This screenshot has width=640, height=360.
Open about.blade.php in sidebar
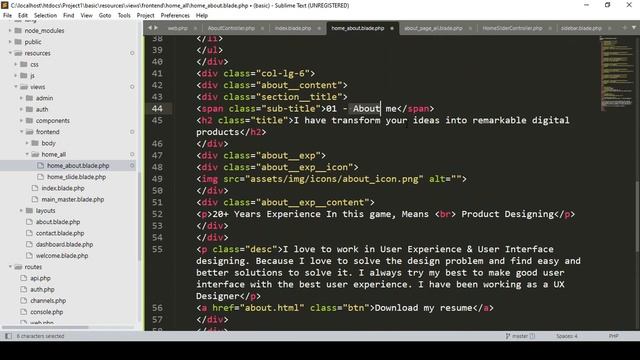[x=58, y=222]
